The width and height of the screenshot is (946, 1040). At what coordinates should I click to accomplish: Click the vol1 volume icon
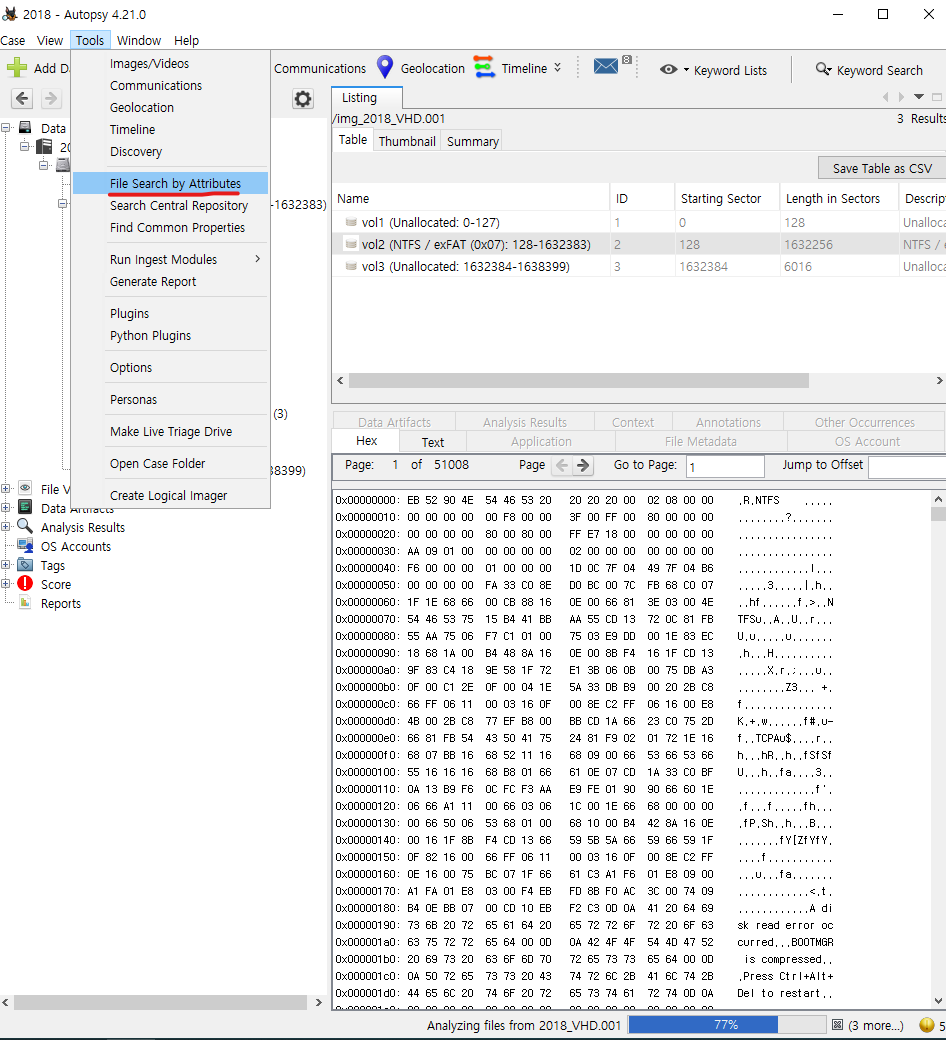(351, 222)
